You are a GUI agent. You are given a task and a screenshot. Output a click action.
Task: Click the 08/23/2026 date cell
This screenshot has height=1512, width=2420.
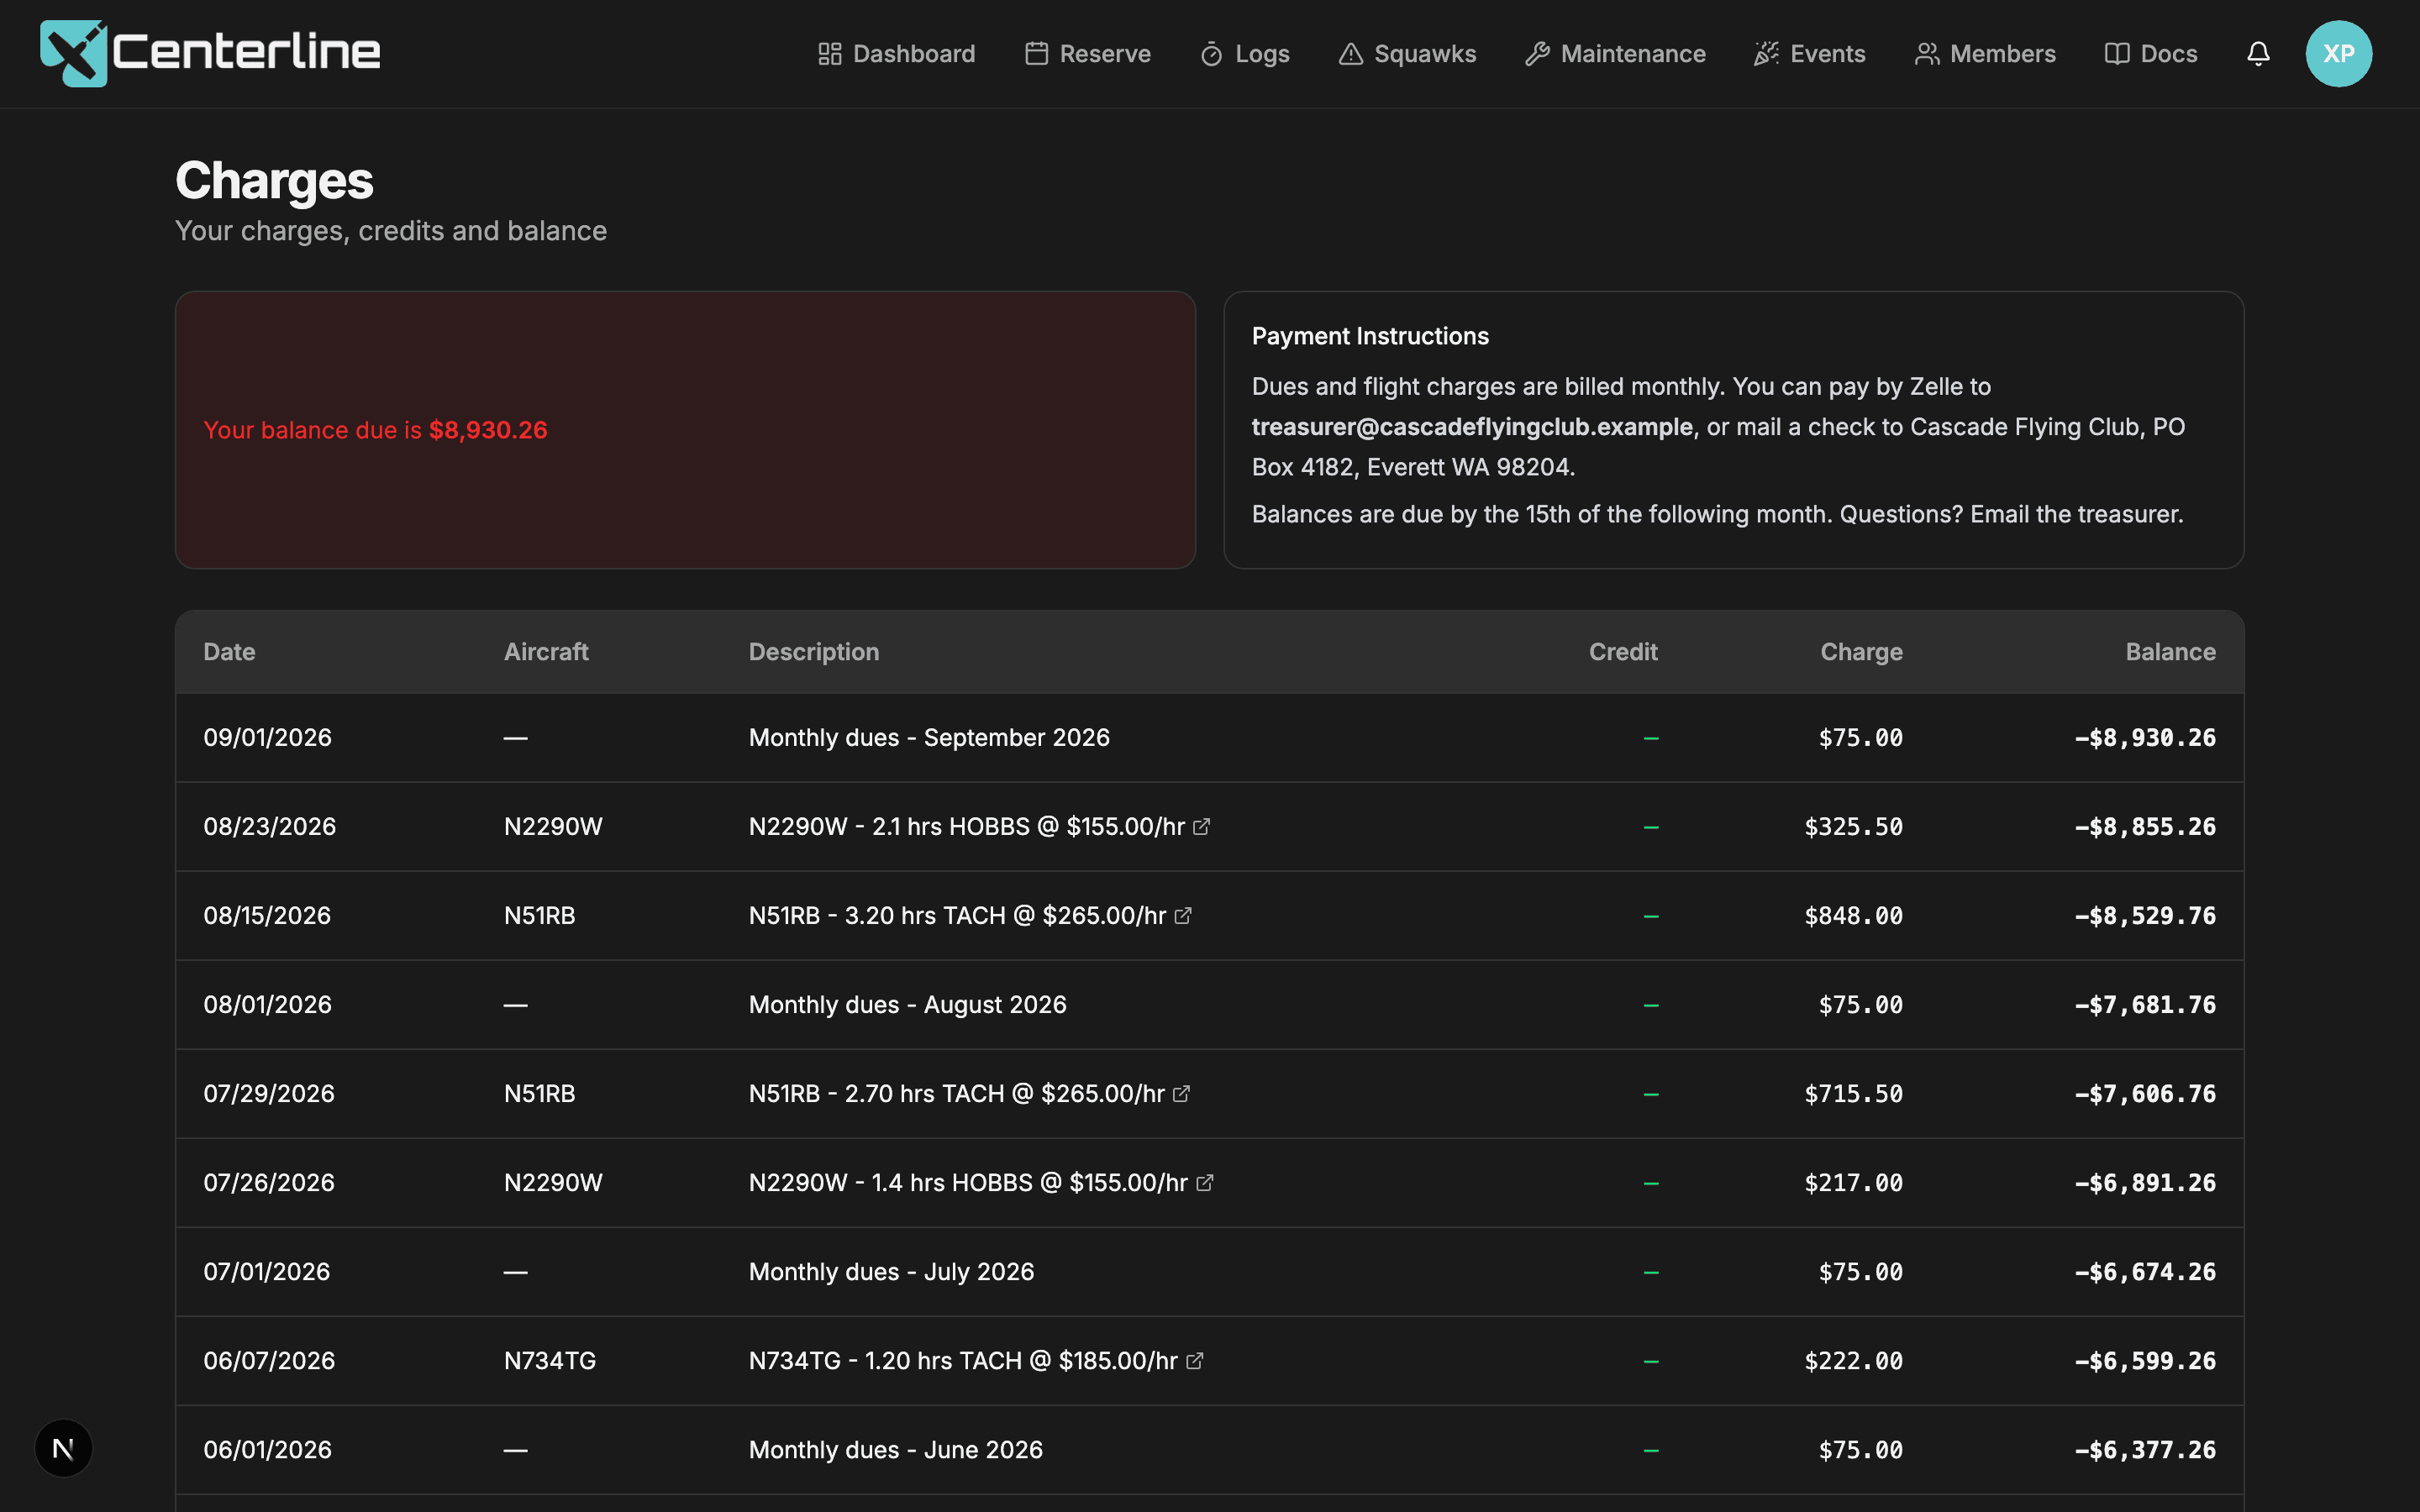pos(269,827)
